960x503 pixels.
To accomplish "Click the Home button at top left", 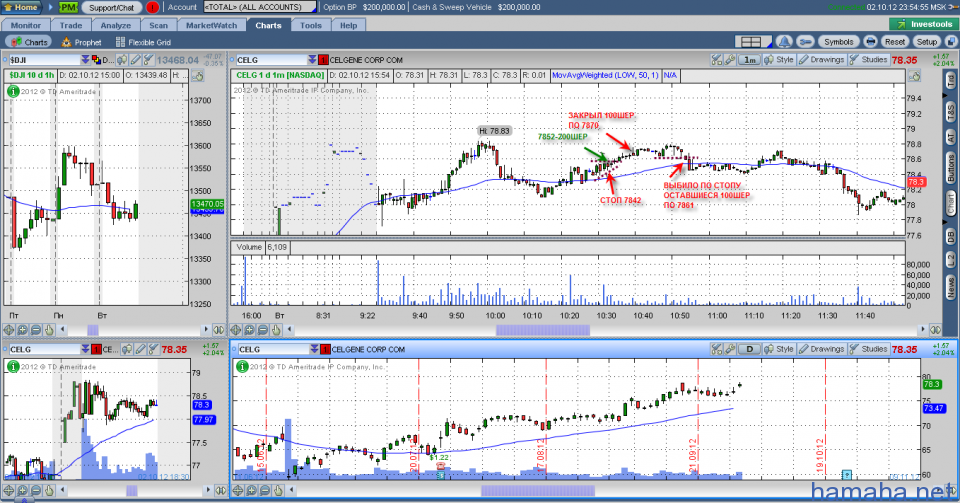I will pos(21,7).
